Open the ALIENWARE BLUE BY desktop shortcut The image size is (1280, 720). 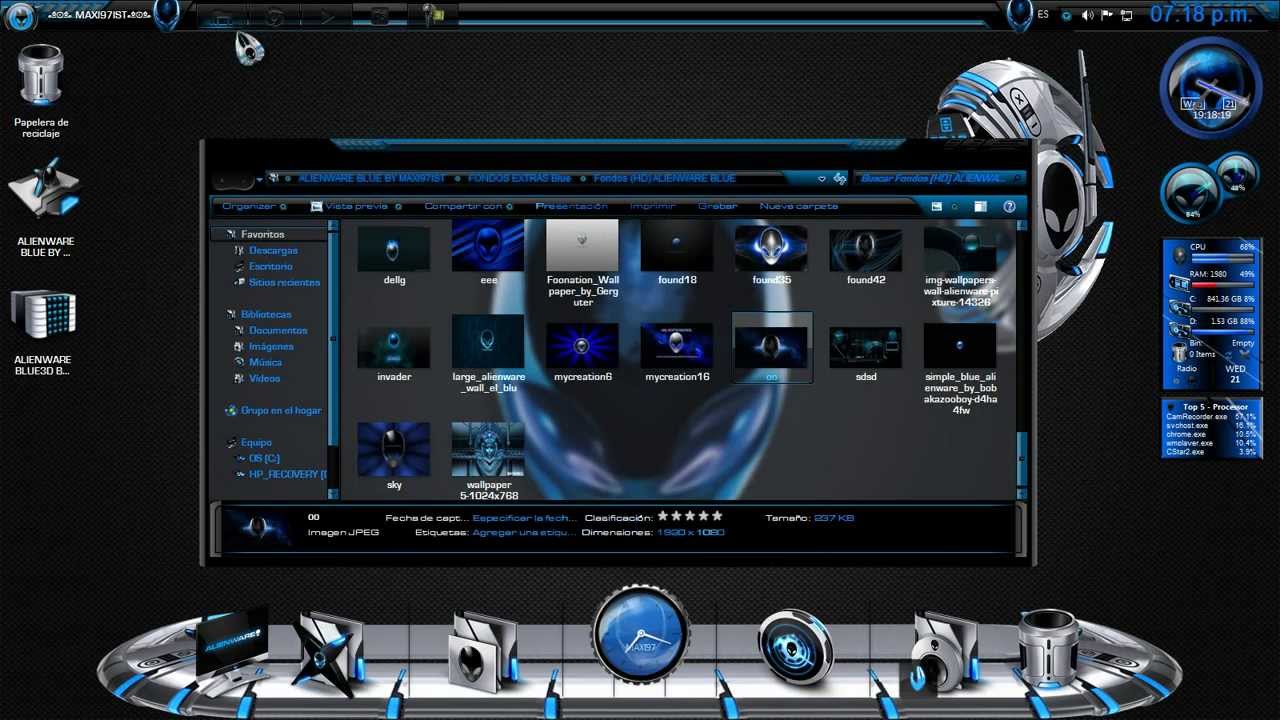[45, 207]
